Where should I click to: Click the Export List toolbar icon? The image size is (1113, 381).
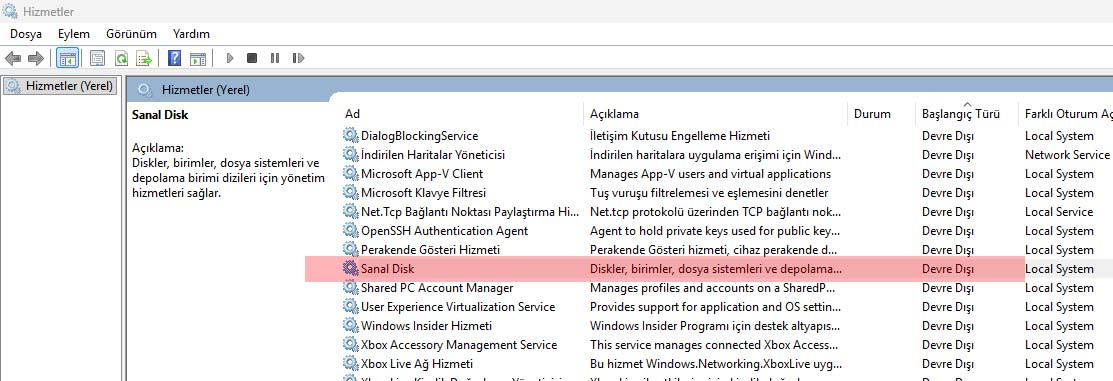pos(144,58)
